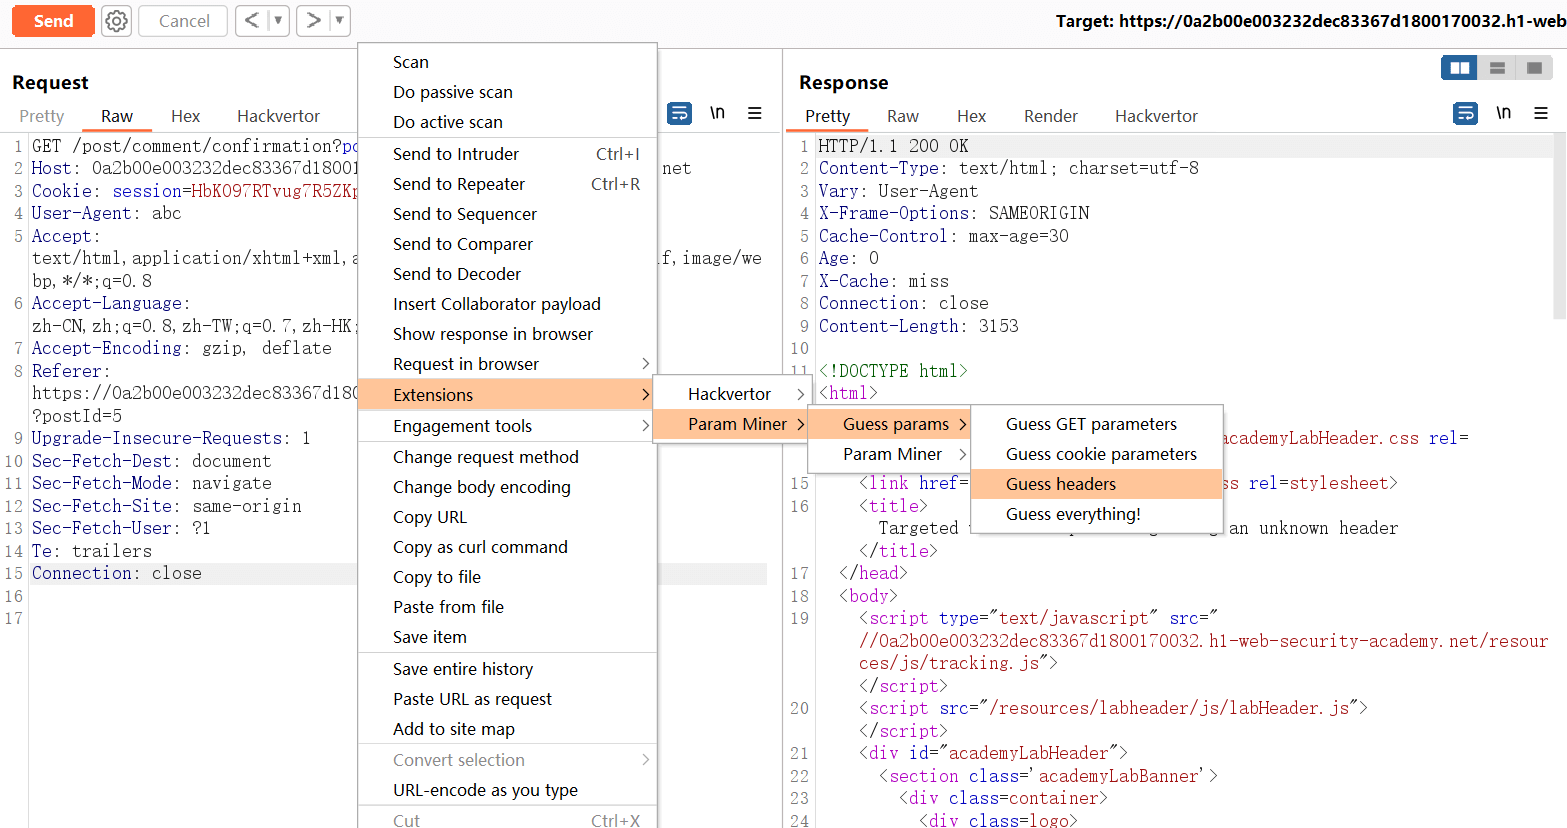Select Send to Intruder in context menu
Image resolution: width=1567 pixels, height=828 pixels.
point(456,154)
